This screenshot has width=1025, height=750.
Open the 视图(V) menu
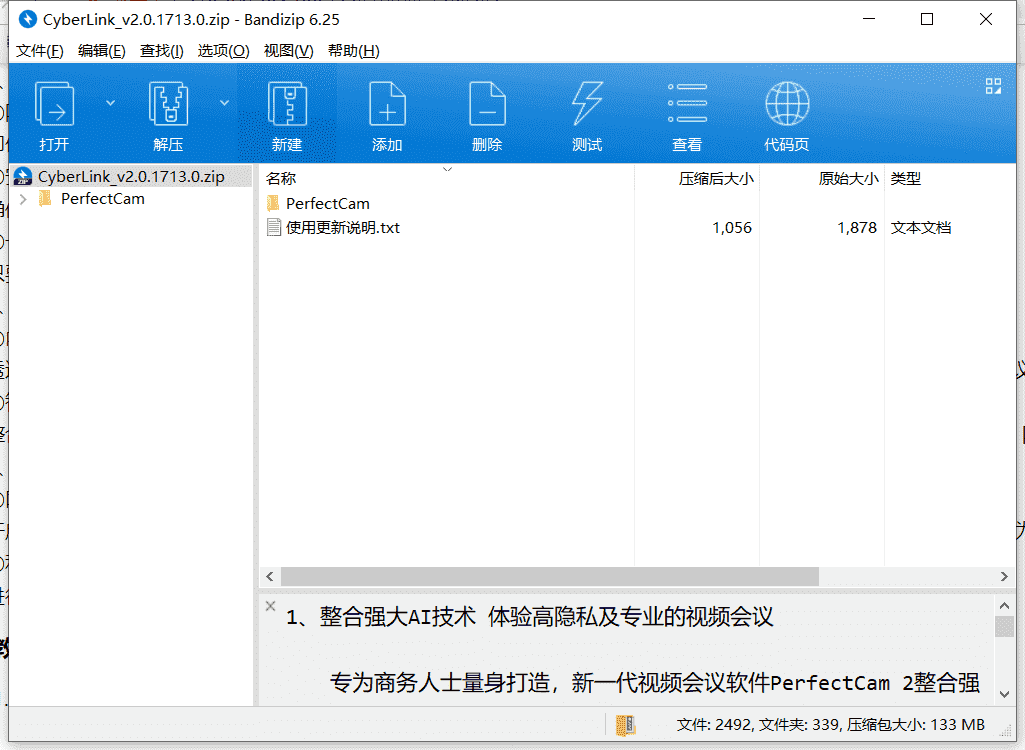pyautogui.click(x=288, y=51)
